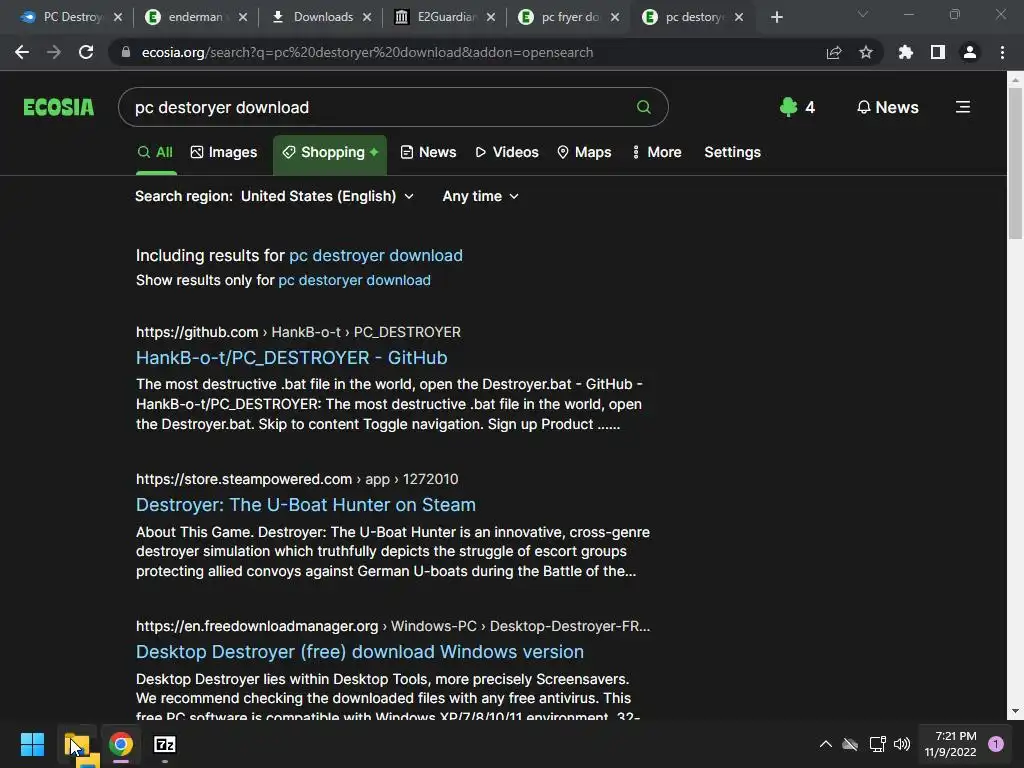The height and width of the screenshot is (768, 1024).
Task: Open clock showing 7:21 PM
Action: pyautogui.click(x=950, y=744)
